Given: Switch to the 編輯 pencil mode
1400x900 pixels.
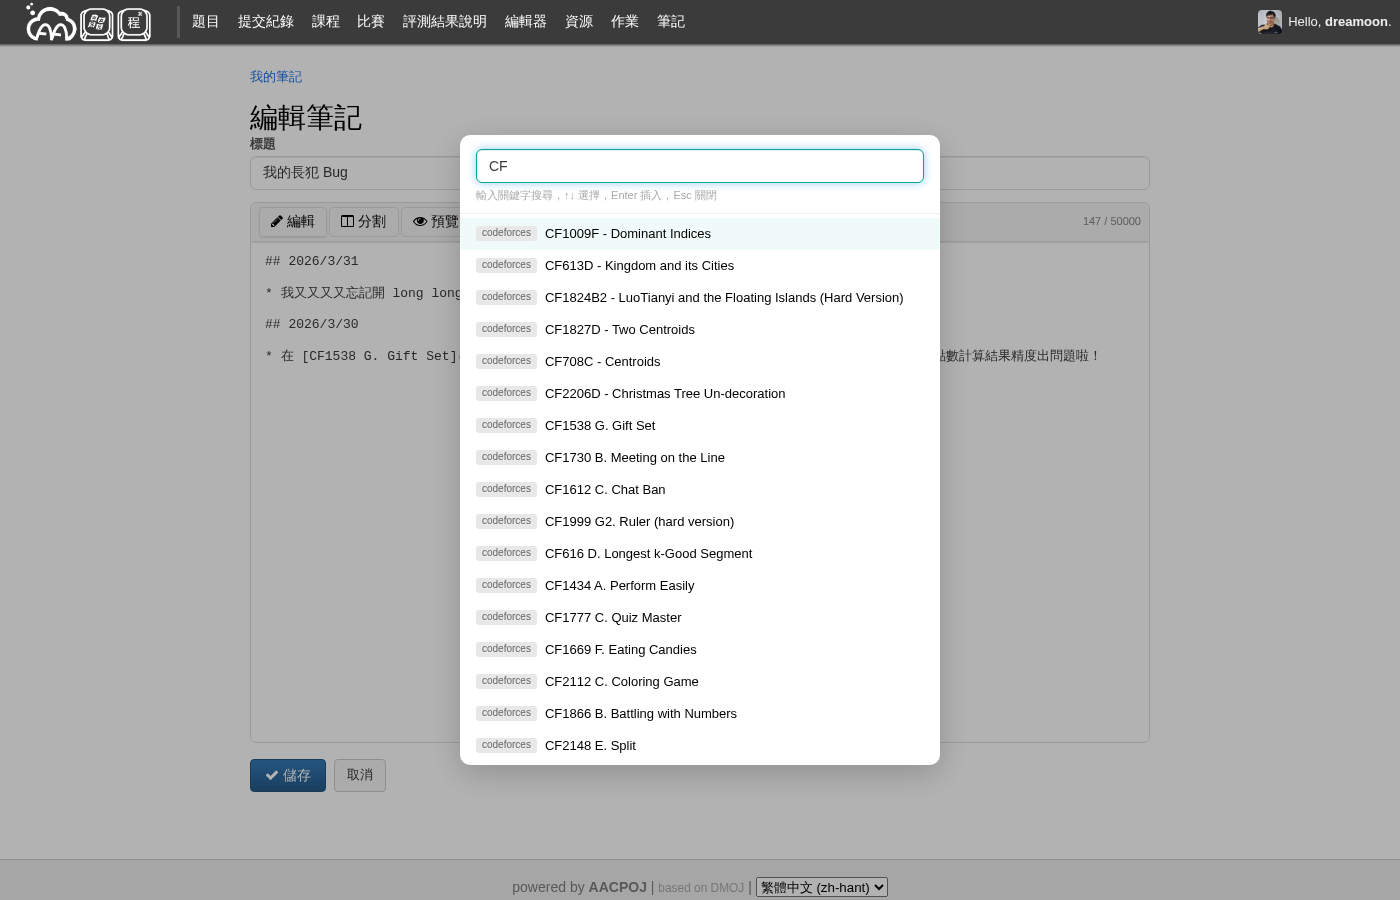Looking at the screenshot, I should 292,222.
